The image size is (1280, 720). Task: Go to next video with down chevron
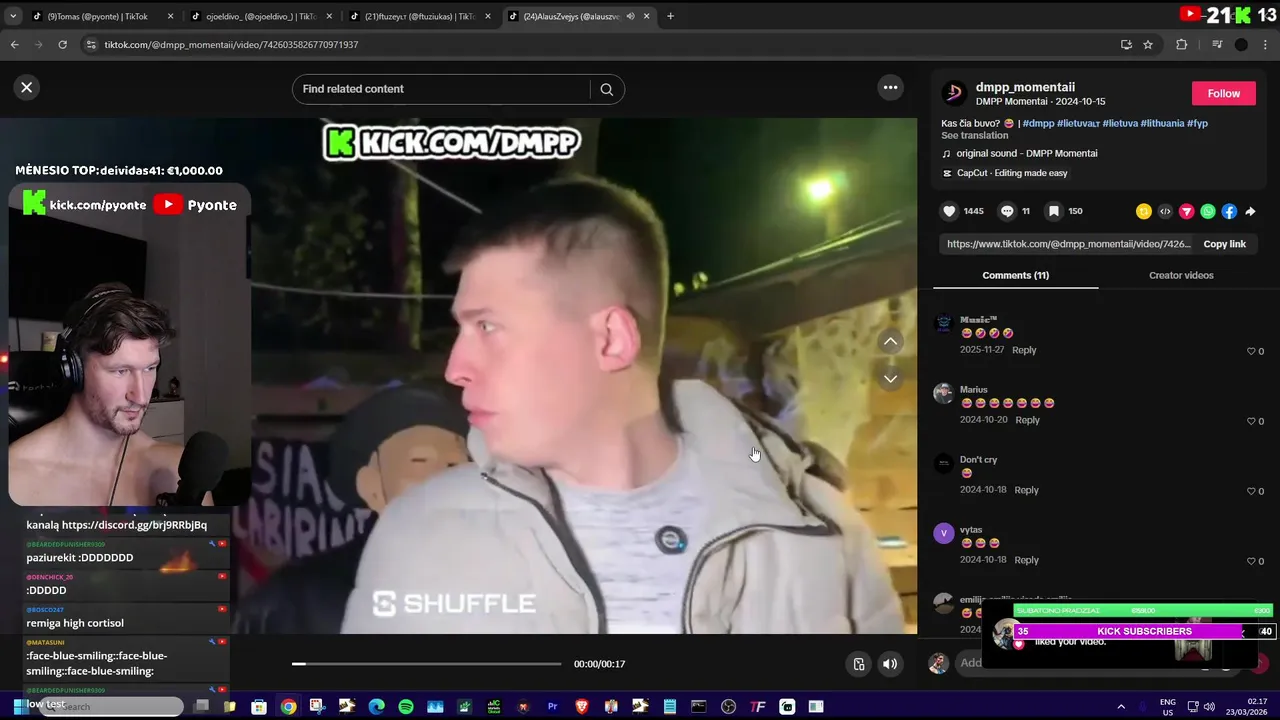(890, 379)
